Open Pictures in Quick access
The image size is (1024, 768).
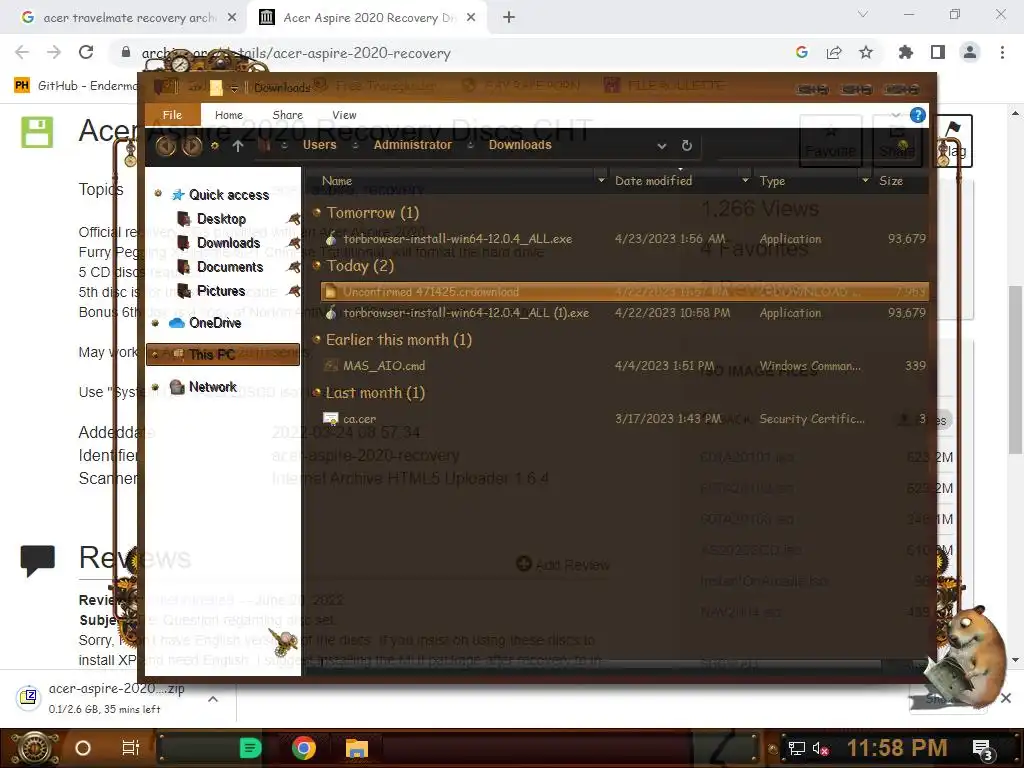[x=221, y=291]
